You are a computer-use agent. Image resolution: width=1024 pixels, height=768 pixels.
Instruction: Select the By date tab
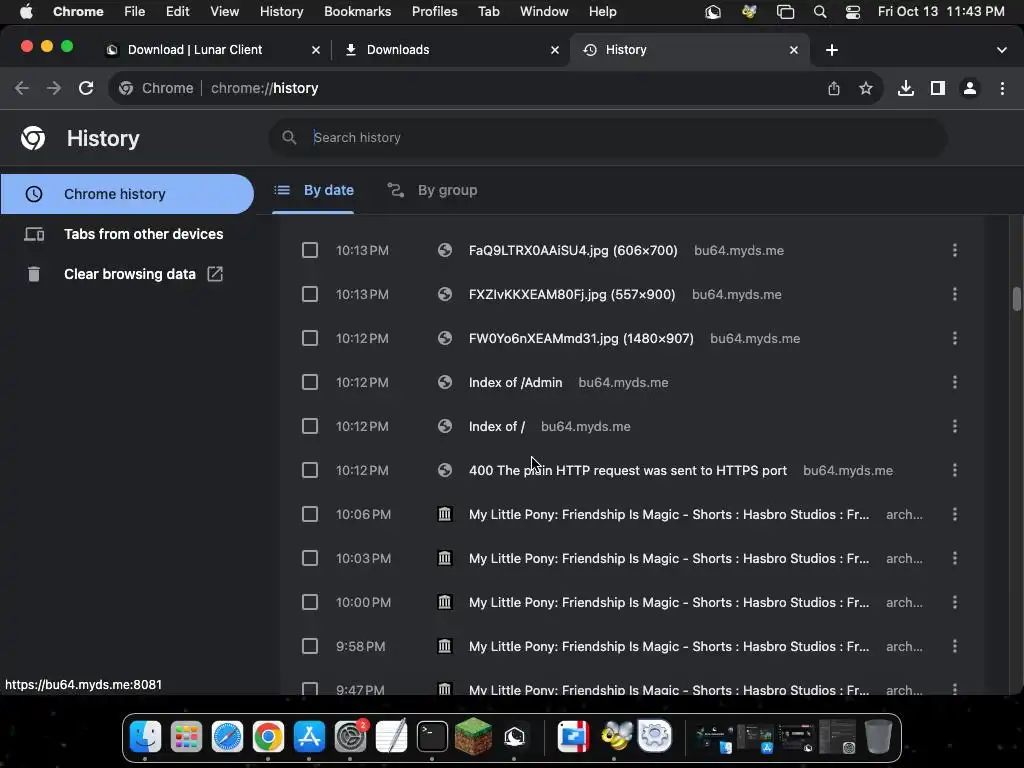[313, 190]
